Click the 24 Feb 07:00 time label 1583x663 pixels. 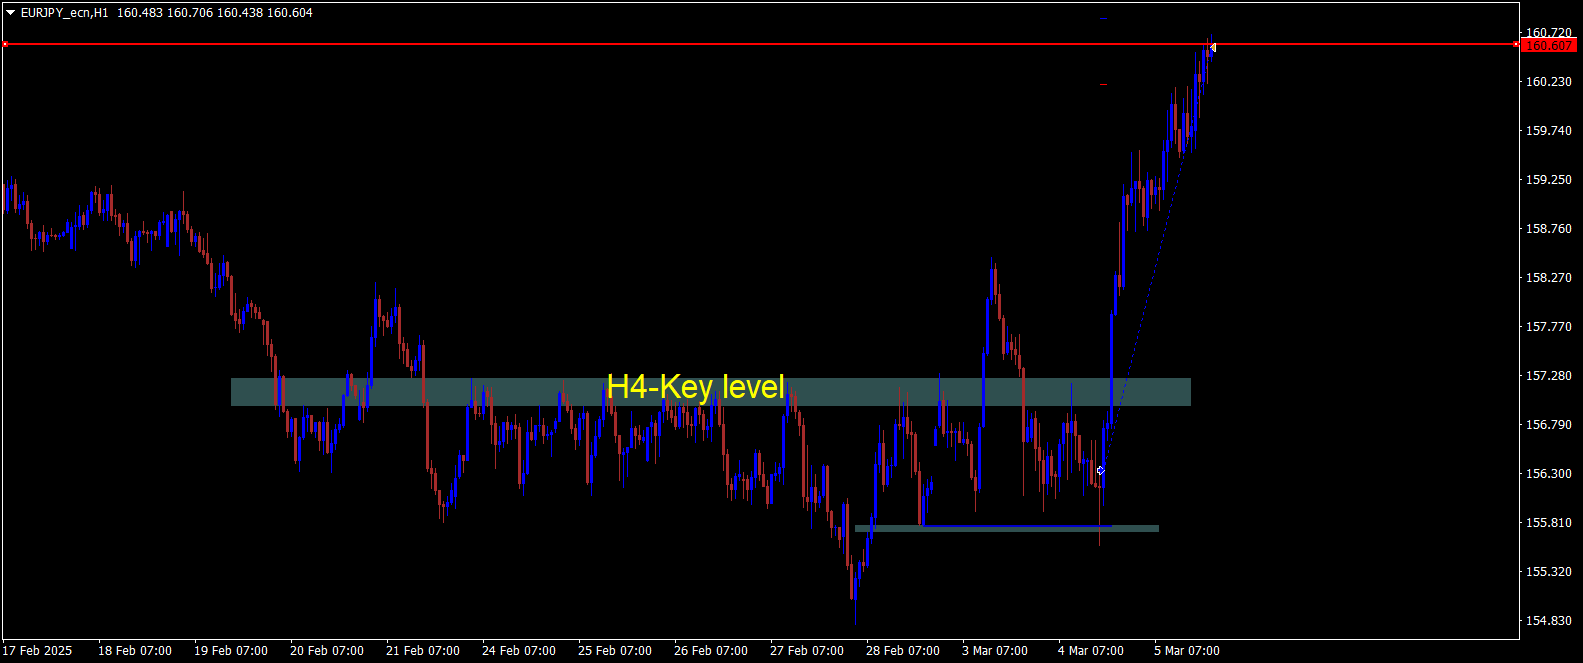click(x=519, y=651)
